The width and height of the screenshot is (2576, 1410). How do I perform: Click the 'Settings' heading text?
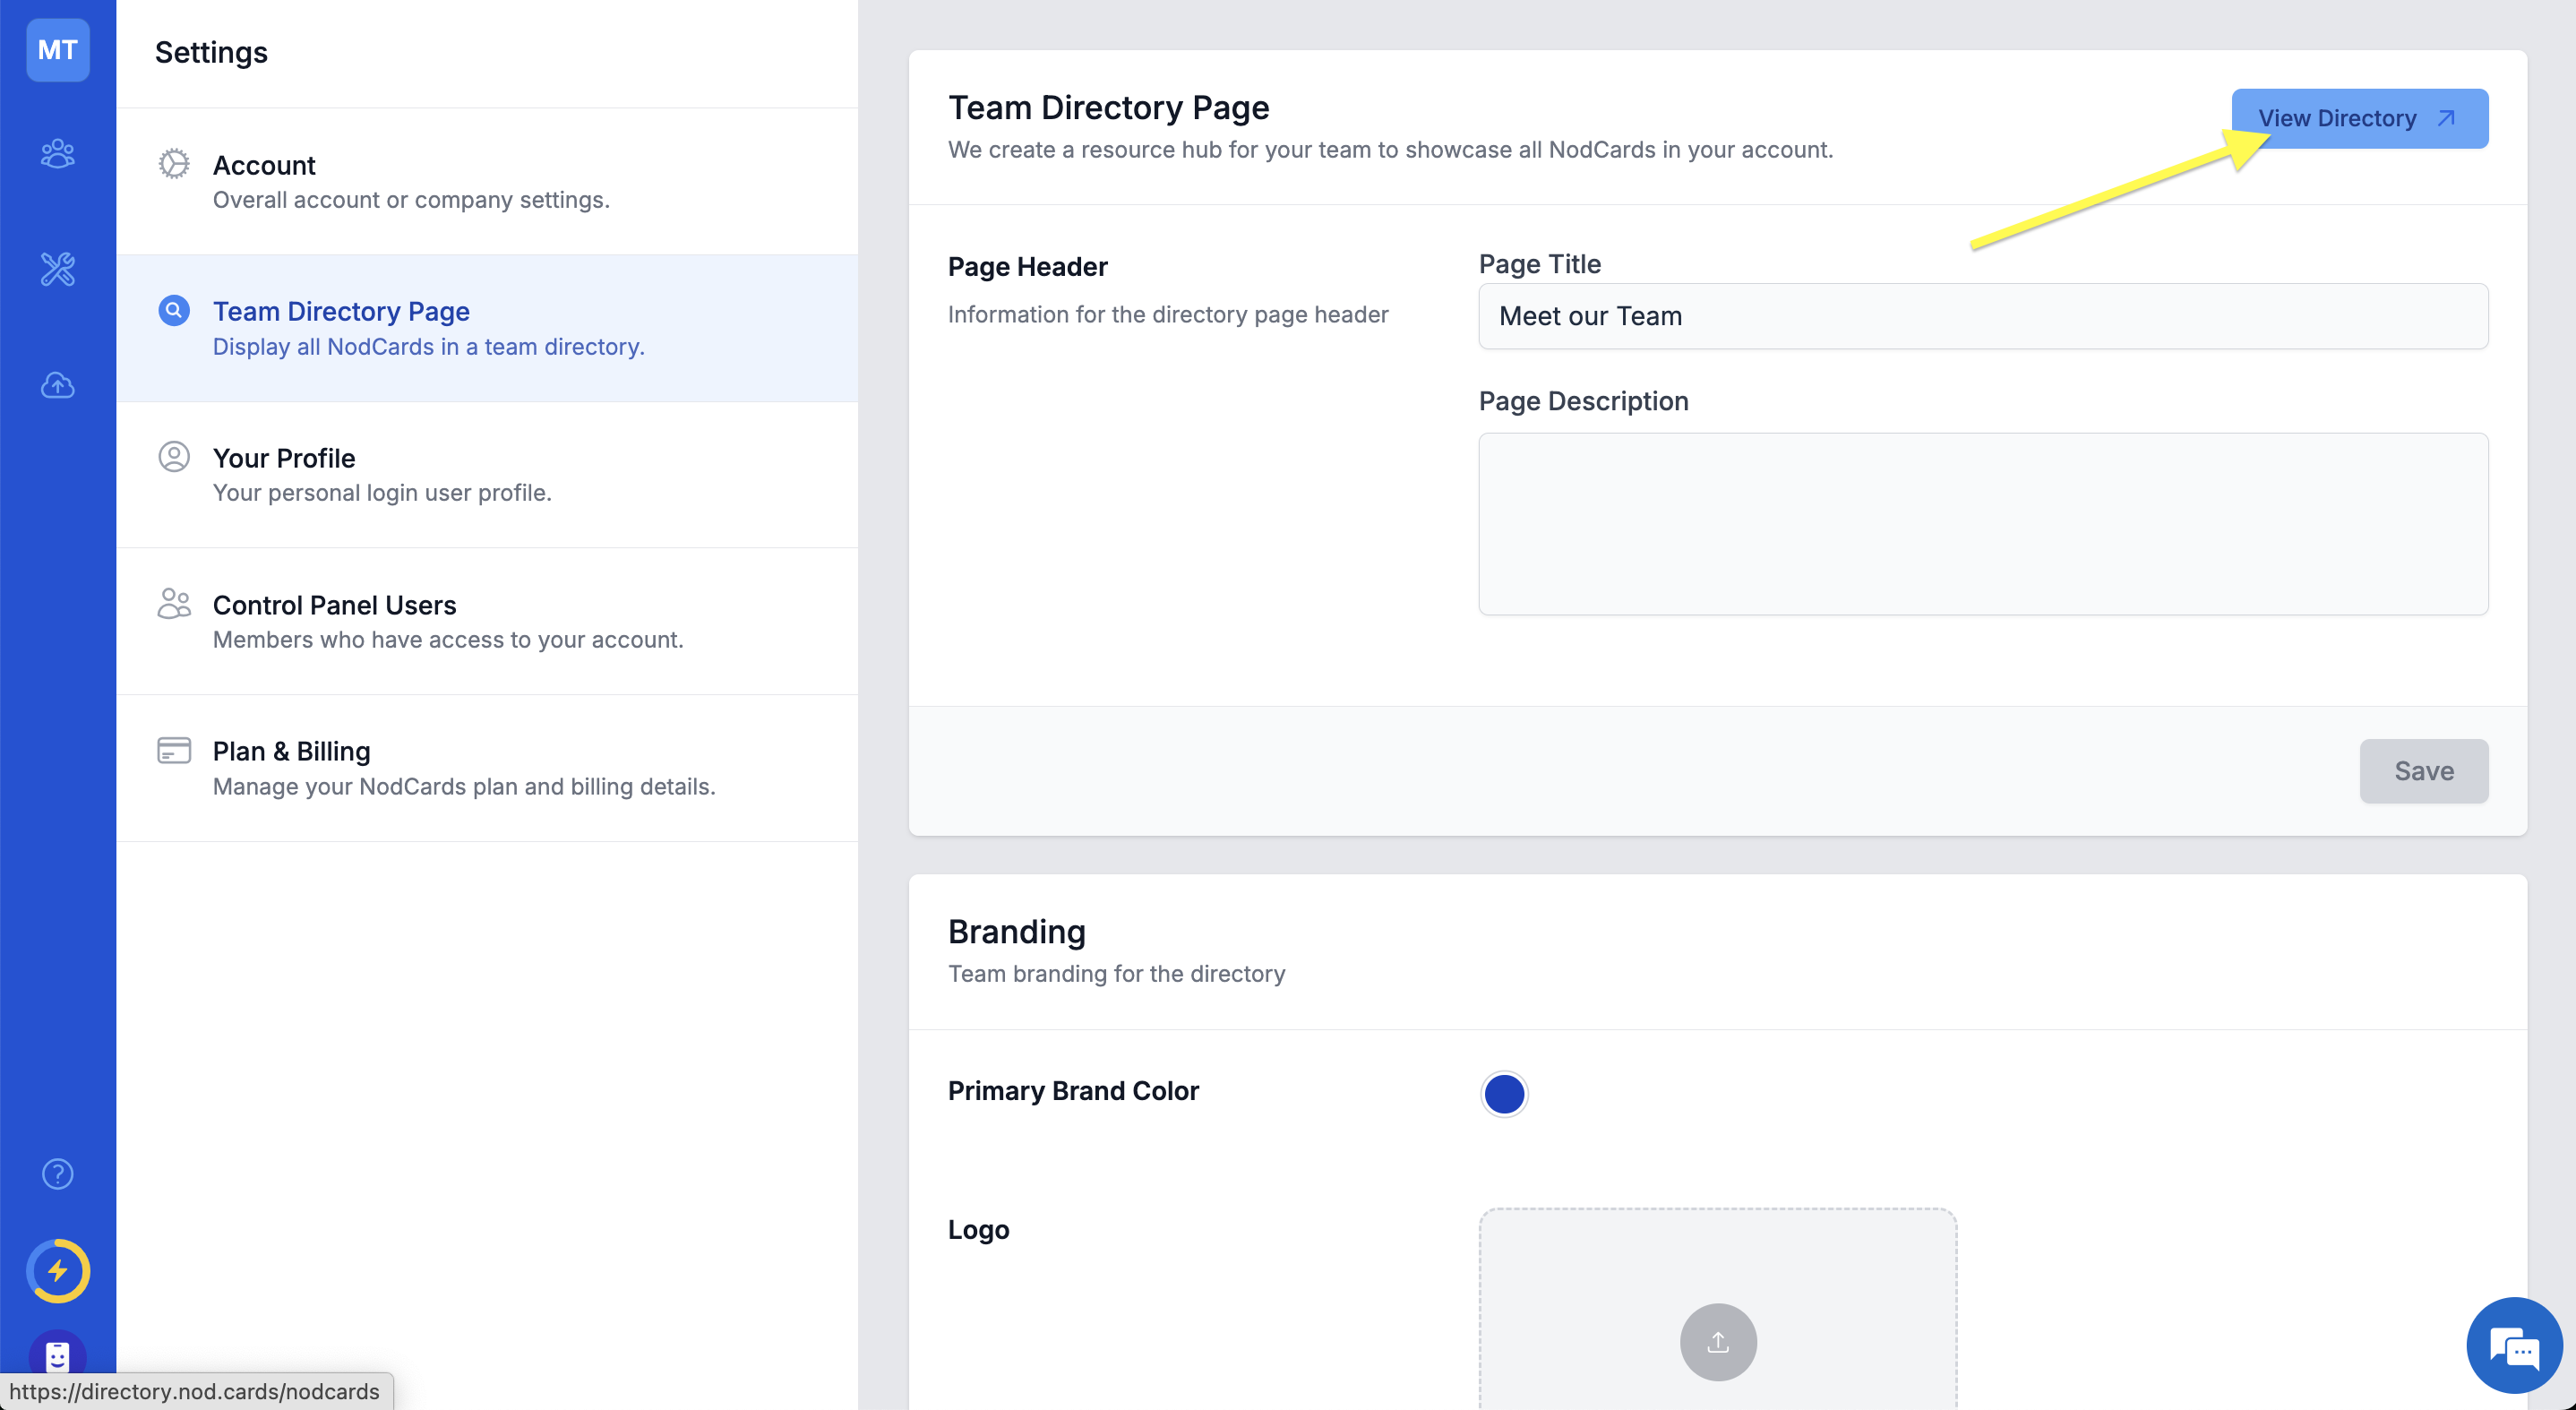click(x=211, y=52)
